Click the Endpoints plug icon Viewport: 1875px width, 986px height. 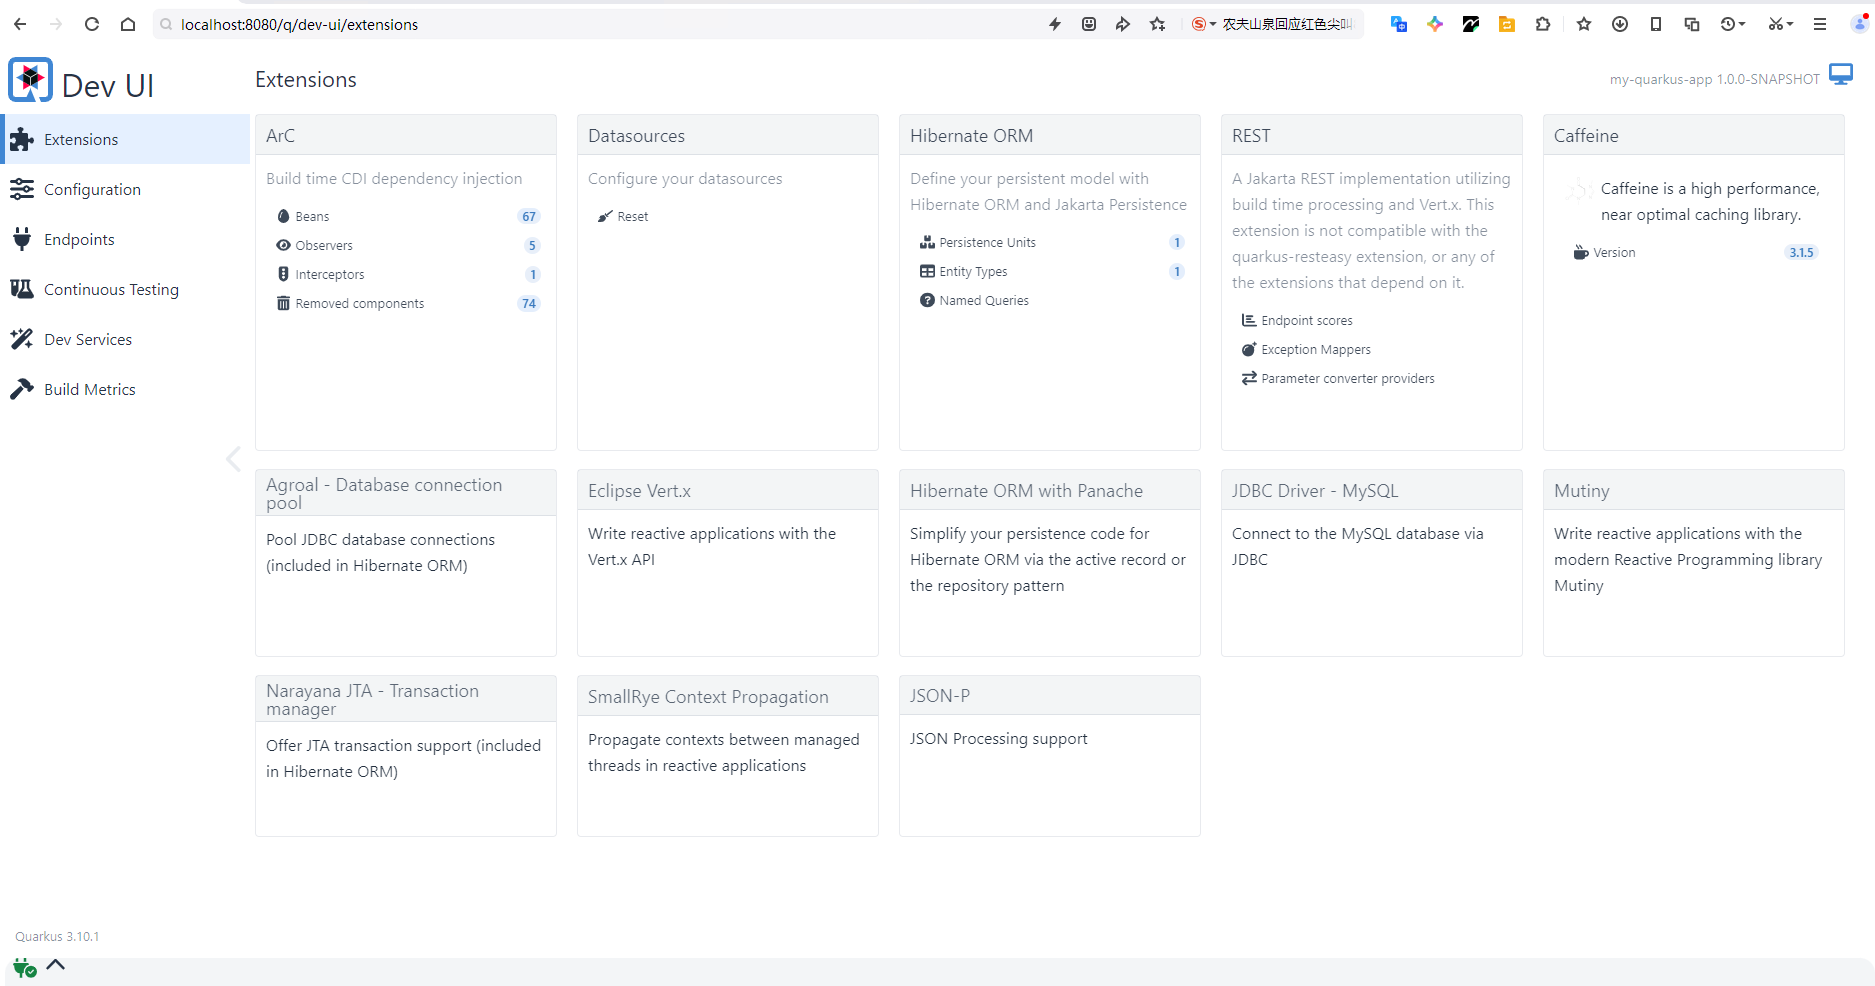click(x=22, y=239)
